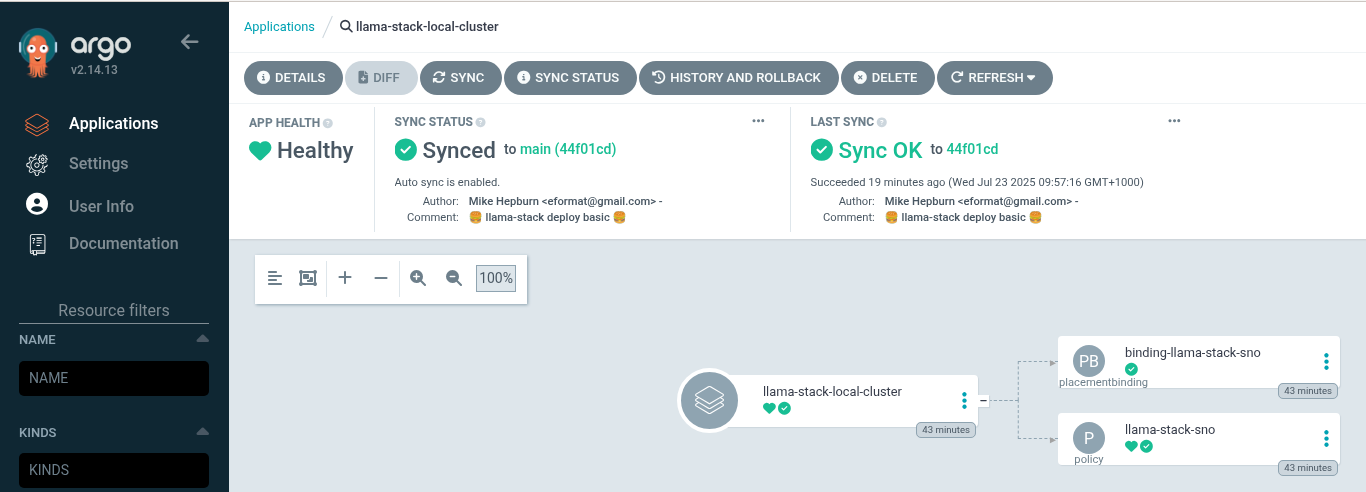
Task: Click the Applications stack icon in sidebar
Action: [37, 125]
